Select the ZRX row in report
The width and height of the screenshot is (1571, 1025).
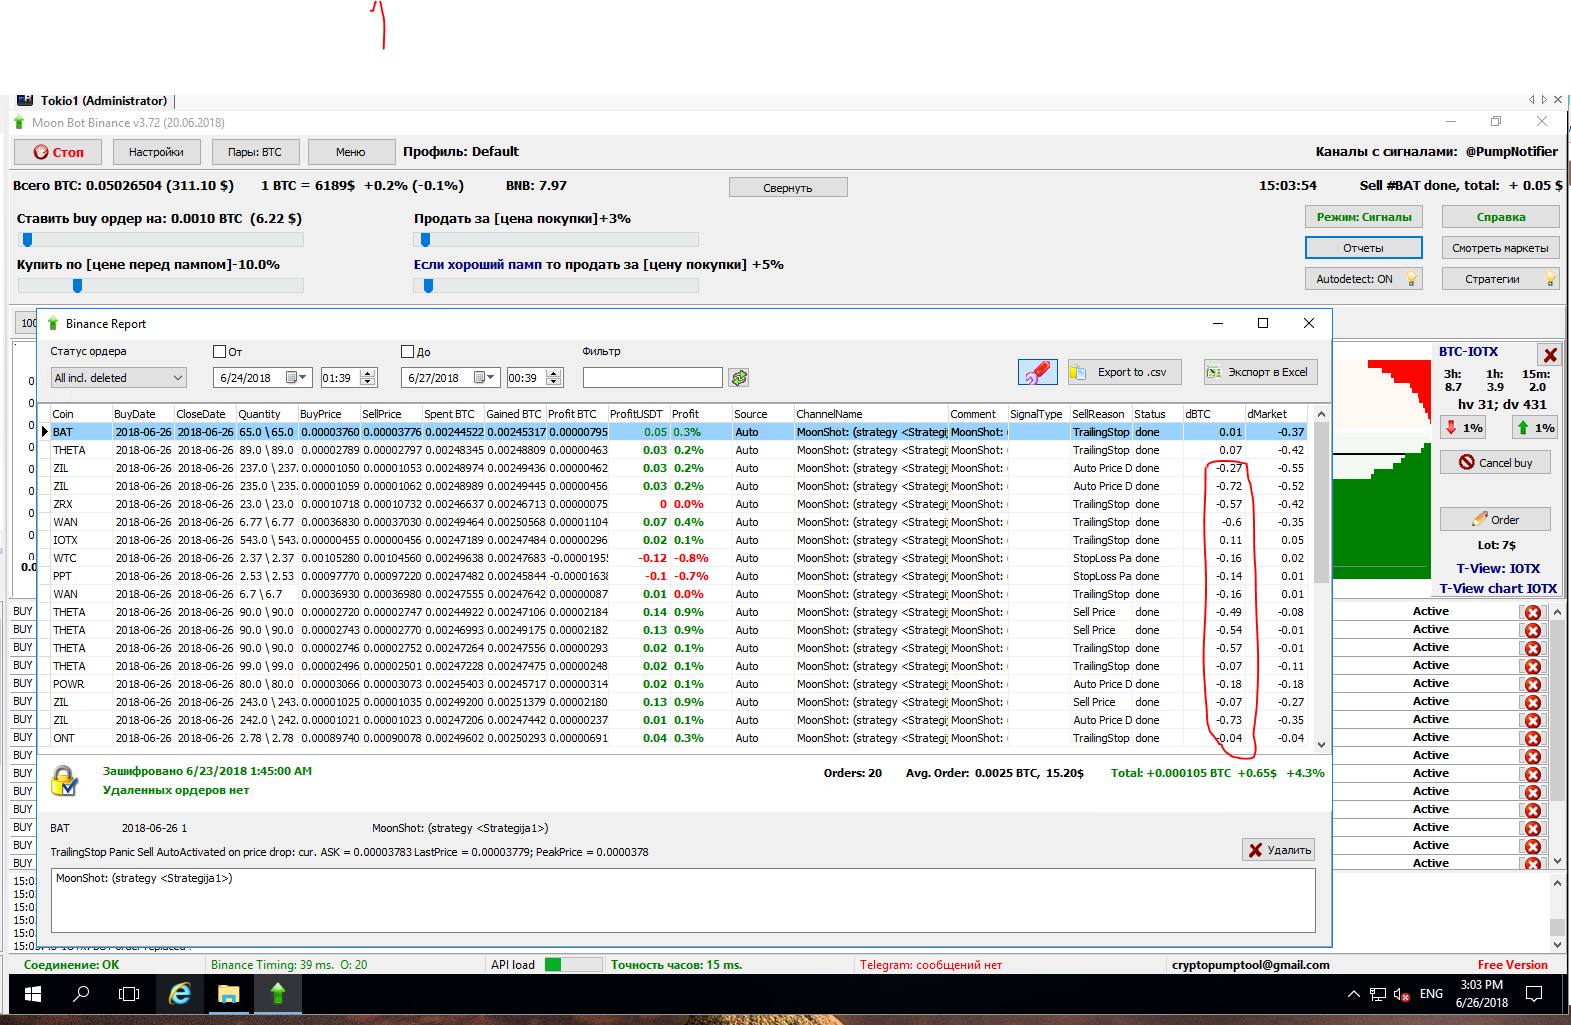(679, 504)
